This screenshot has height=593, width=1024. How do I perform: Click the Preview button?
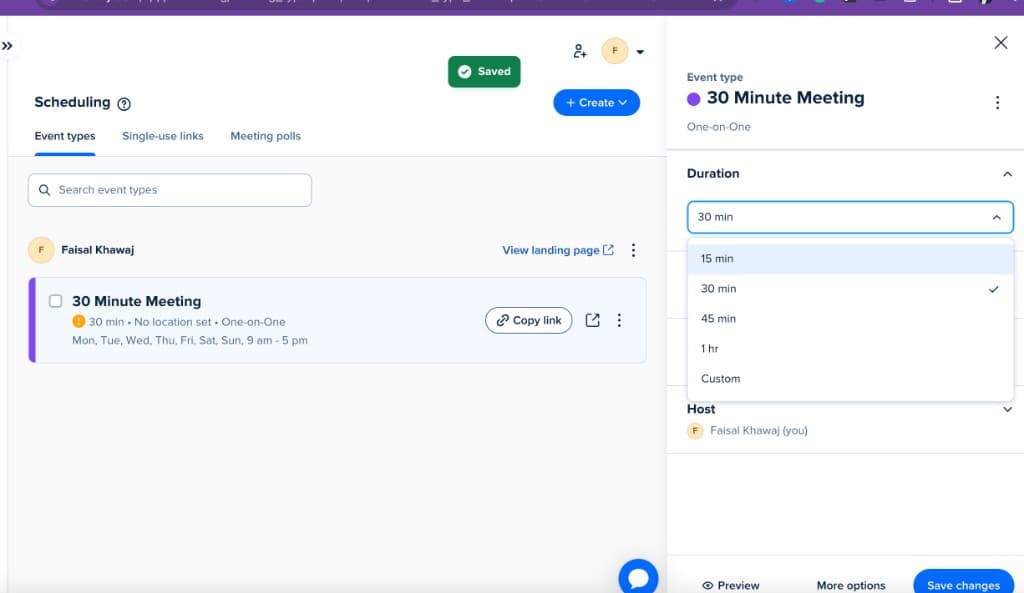coord(731,585)
